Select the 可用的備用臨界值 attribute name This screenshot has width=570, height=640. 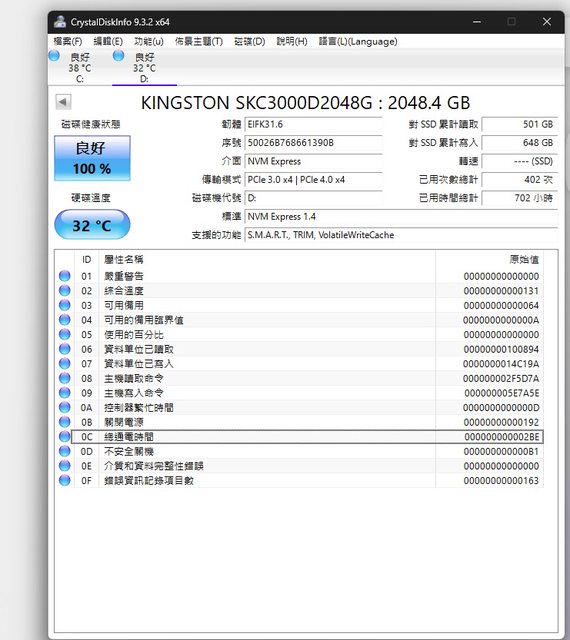(x=144, y=320)
